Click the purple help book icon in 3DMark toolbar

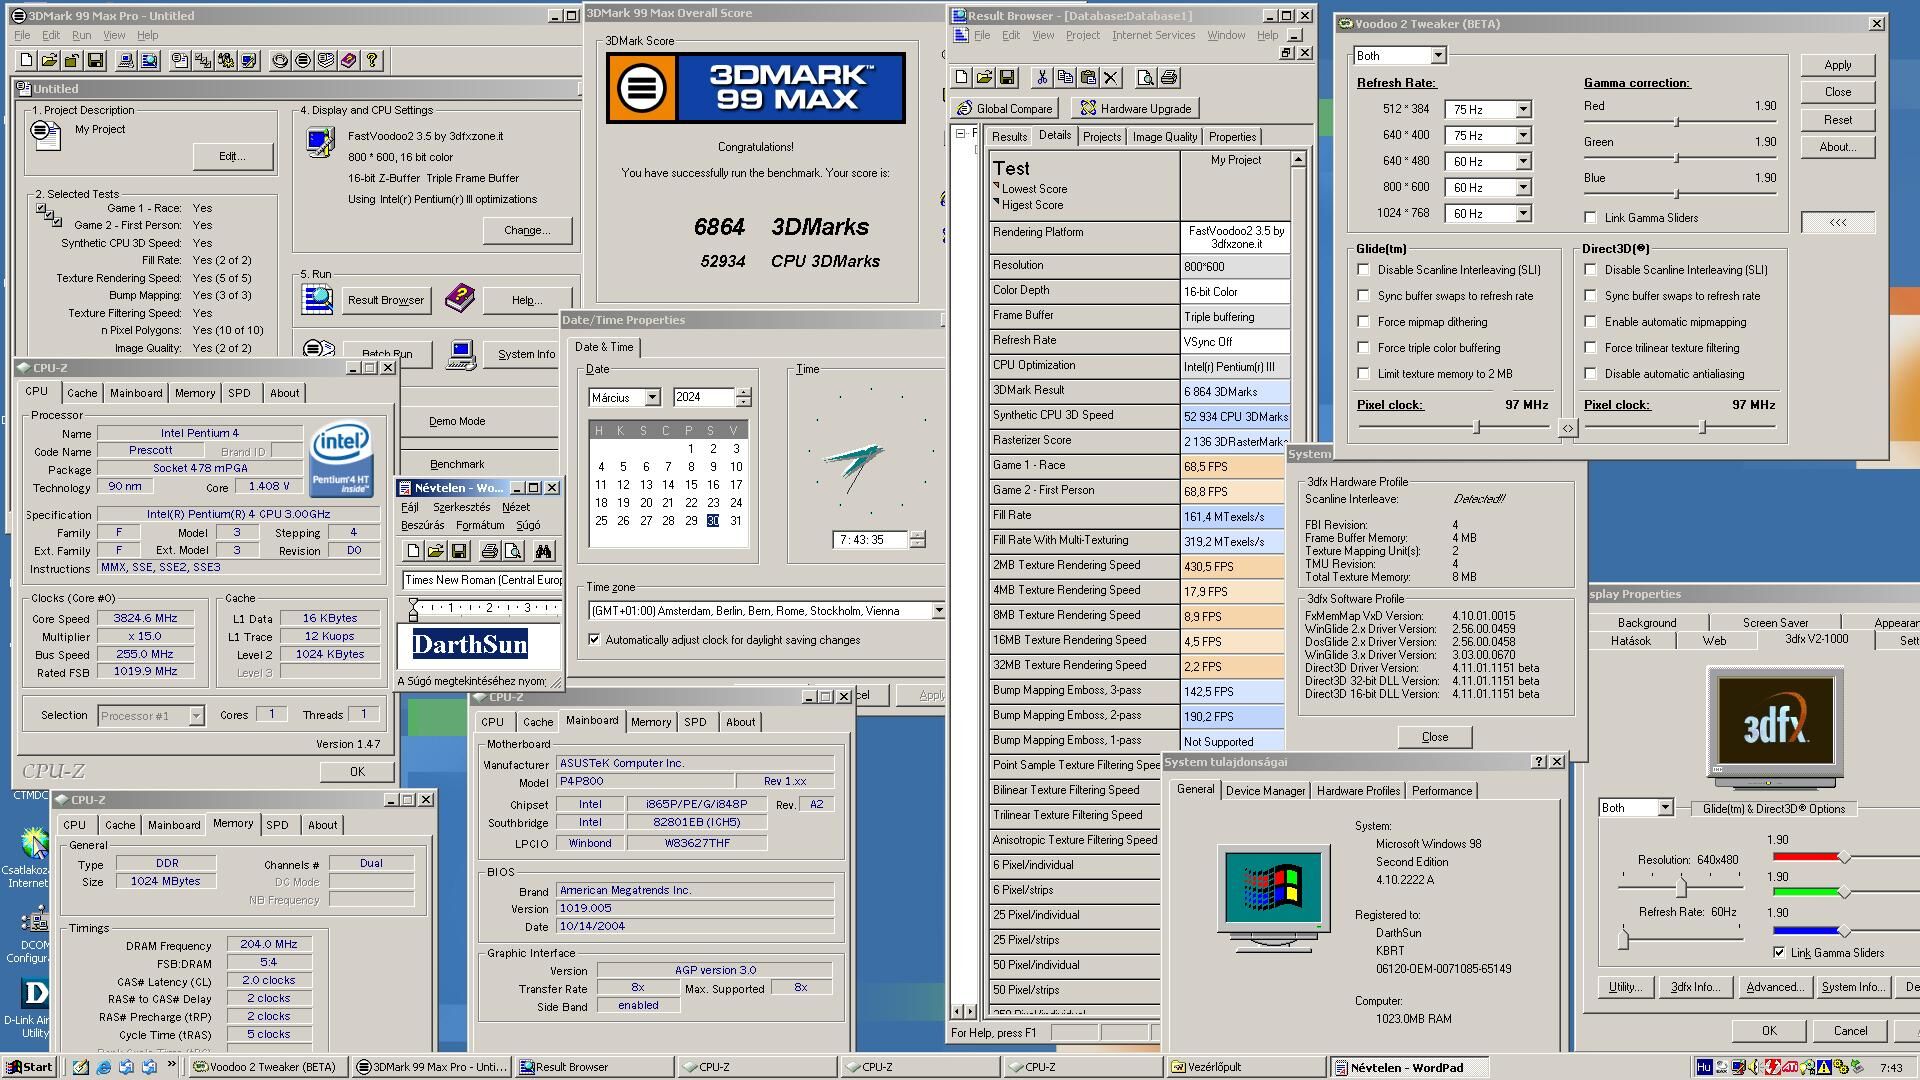click(x=348, y=61)
